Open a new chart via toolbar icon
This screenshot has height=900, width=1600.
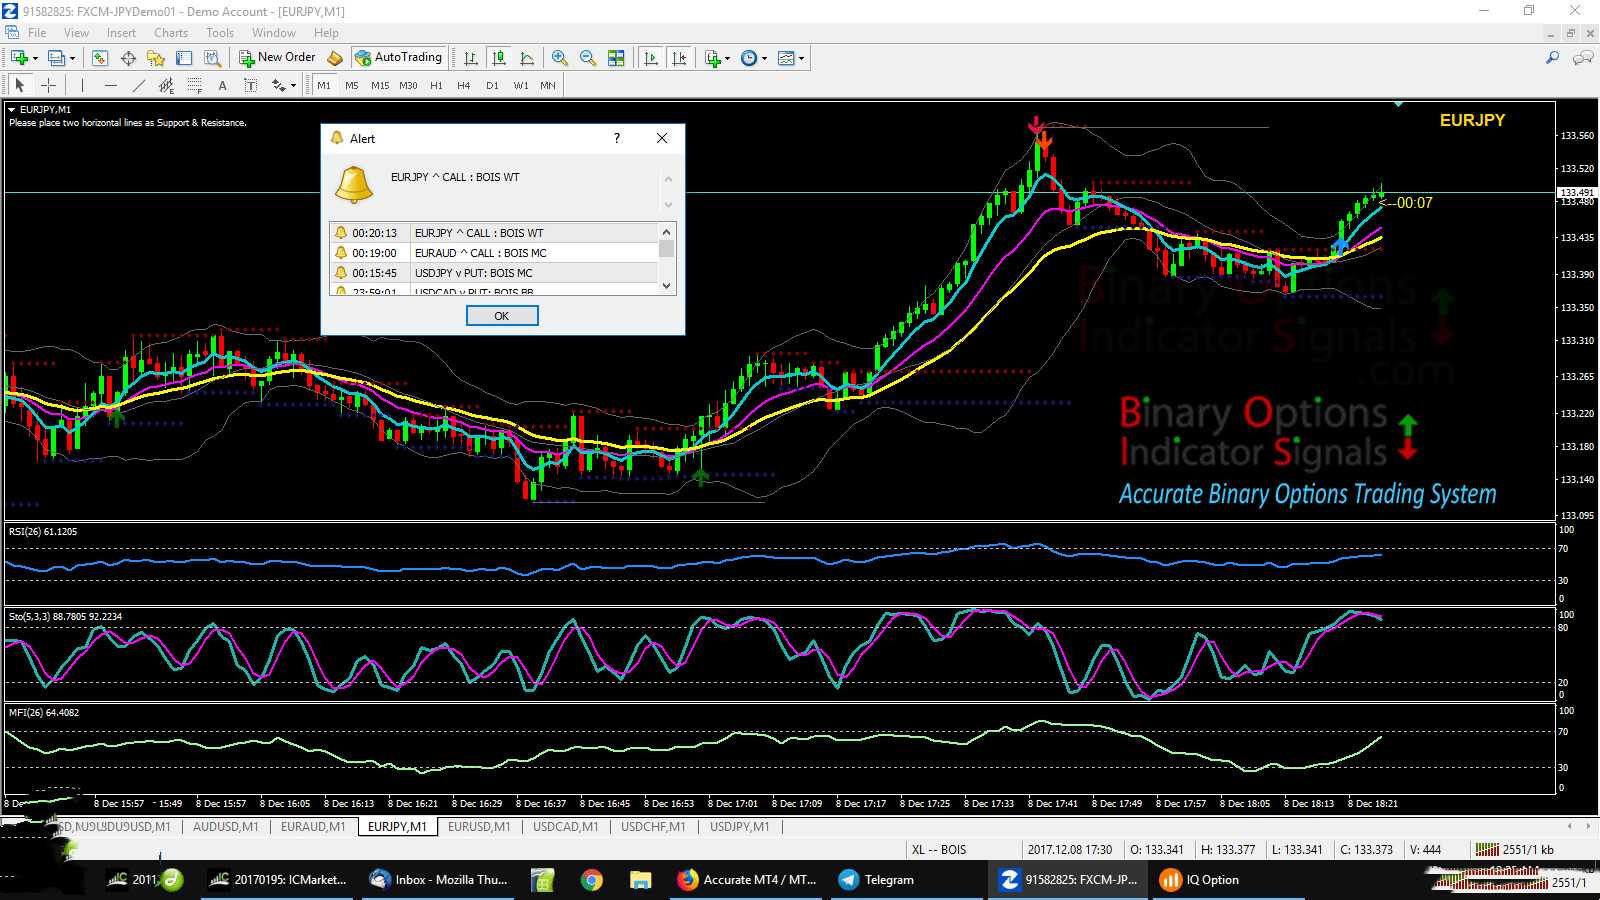pos(20,58)
